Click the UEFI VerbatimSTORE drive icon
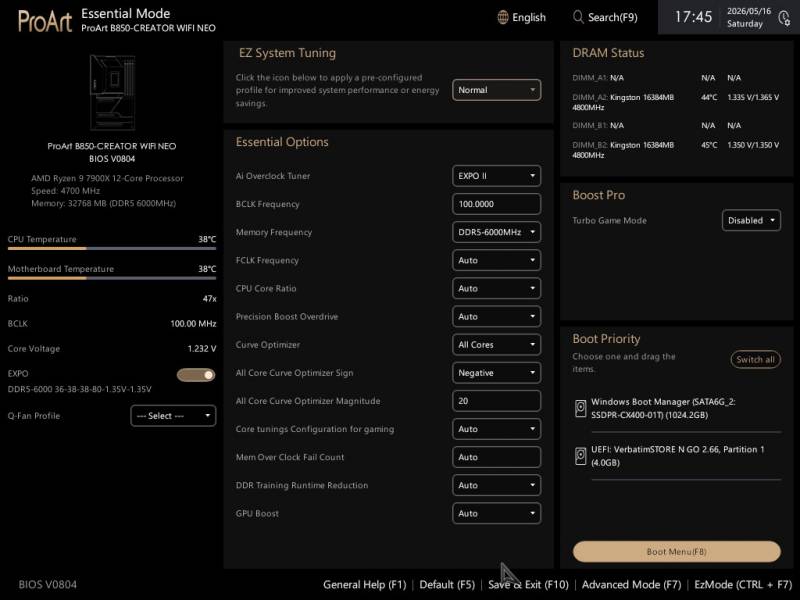Viewport: 800px width, 600px height. pos(581,456)
